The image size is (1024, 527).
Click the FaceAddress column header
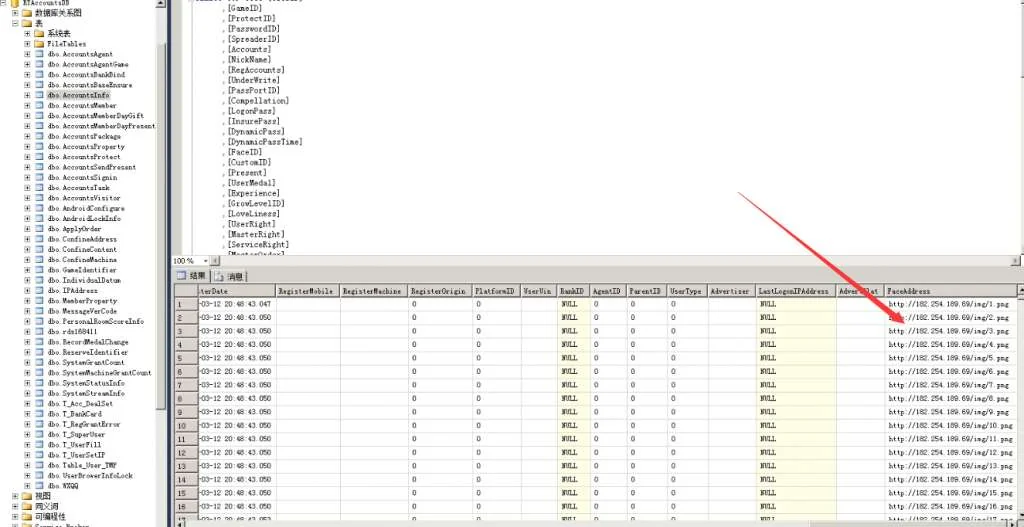click(x=908, y=291)
